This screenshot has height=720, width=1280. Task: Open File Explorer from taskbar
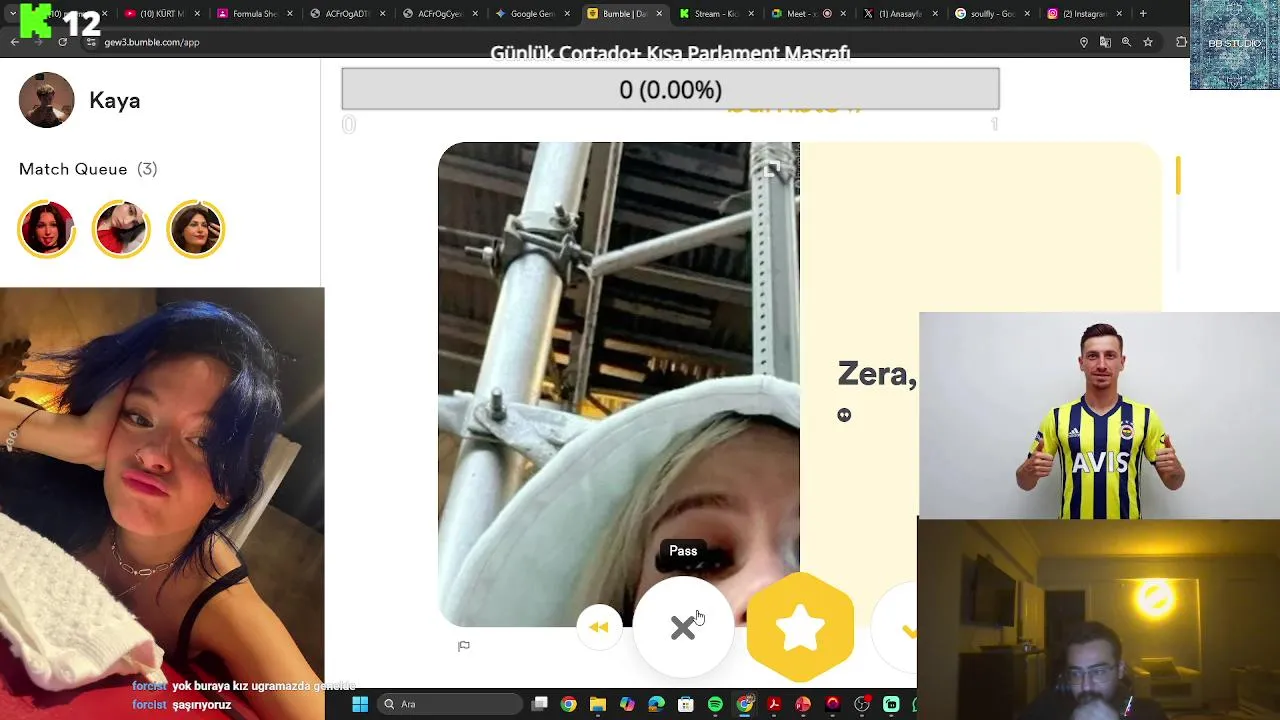click(x=598, y=704)
